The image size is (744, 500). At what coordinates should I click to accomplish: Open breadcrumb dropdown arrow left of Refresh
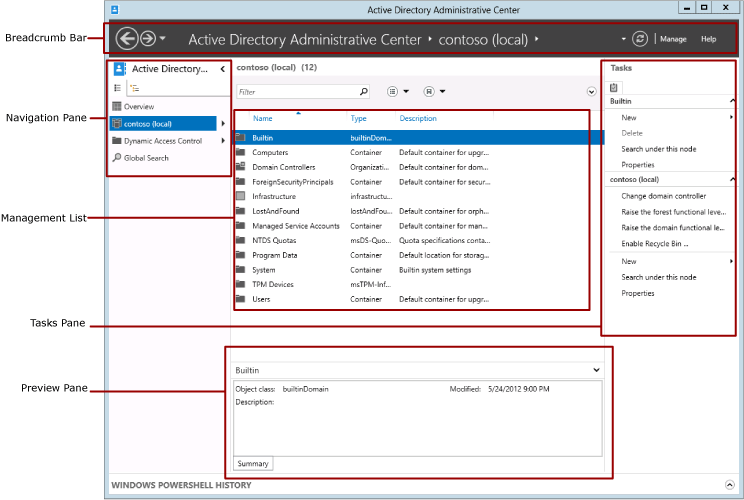(623, 39)
